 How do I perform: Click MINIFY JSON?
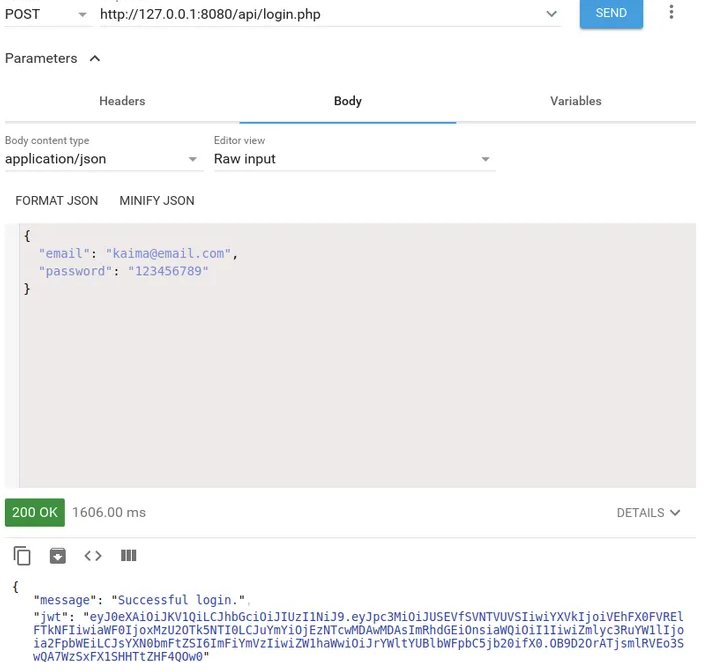click(157, 201)
